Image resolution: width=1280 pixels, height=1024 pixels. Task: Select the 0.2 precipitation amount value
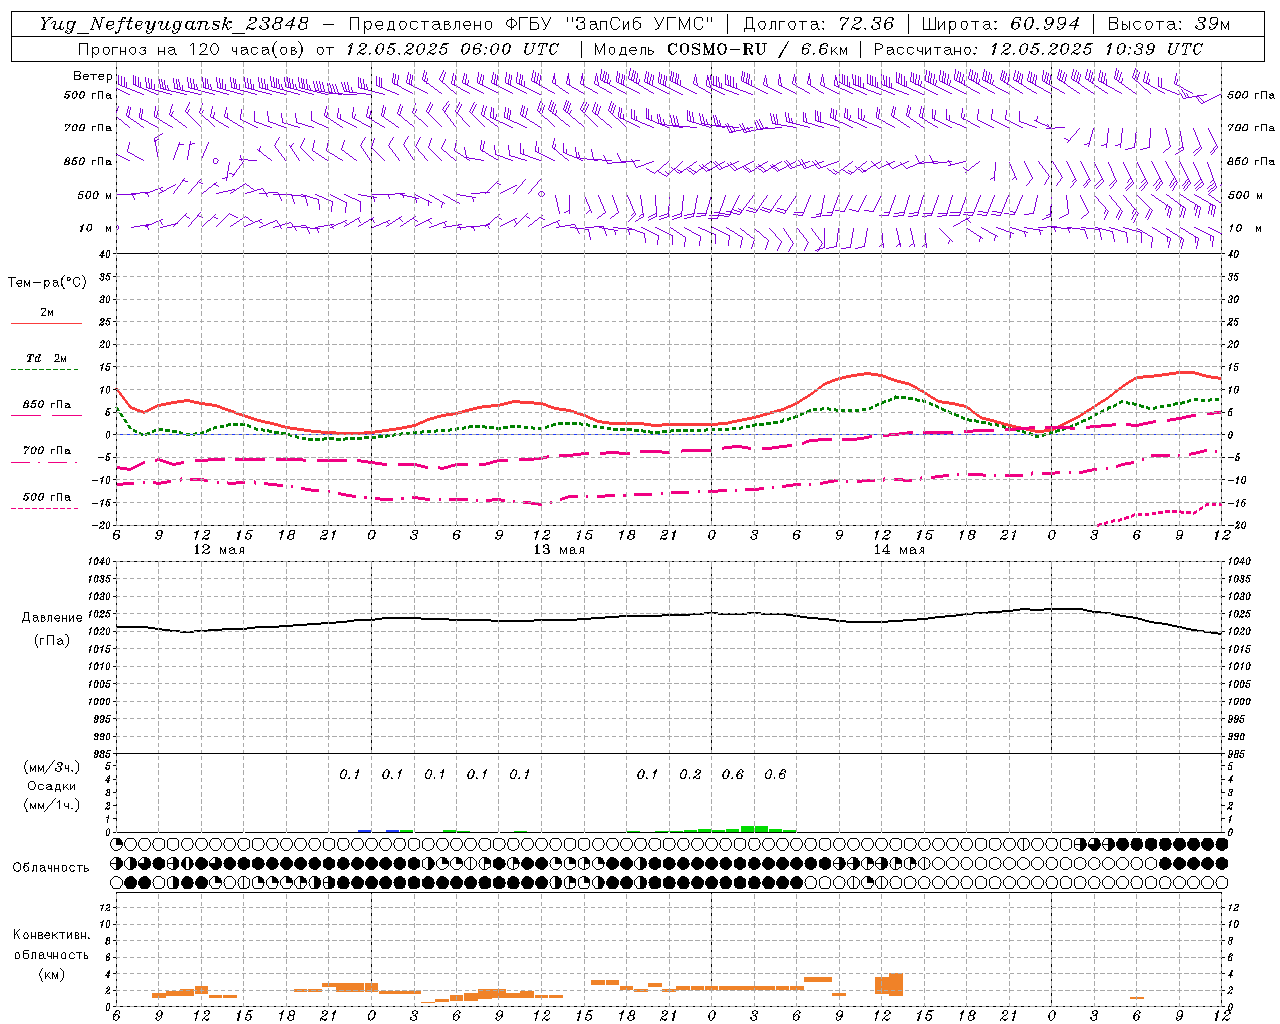point(690,774)
